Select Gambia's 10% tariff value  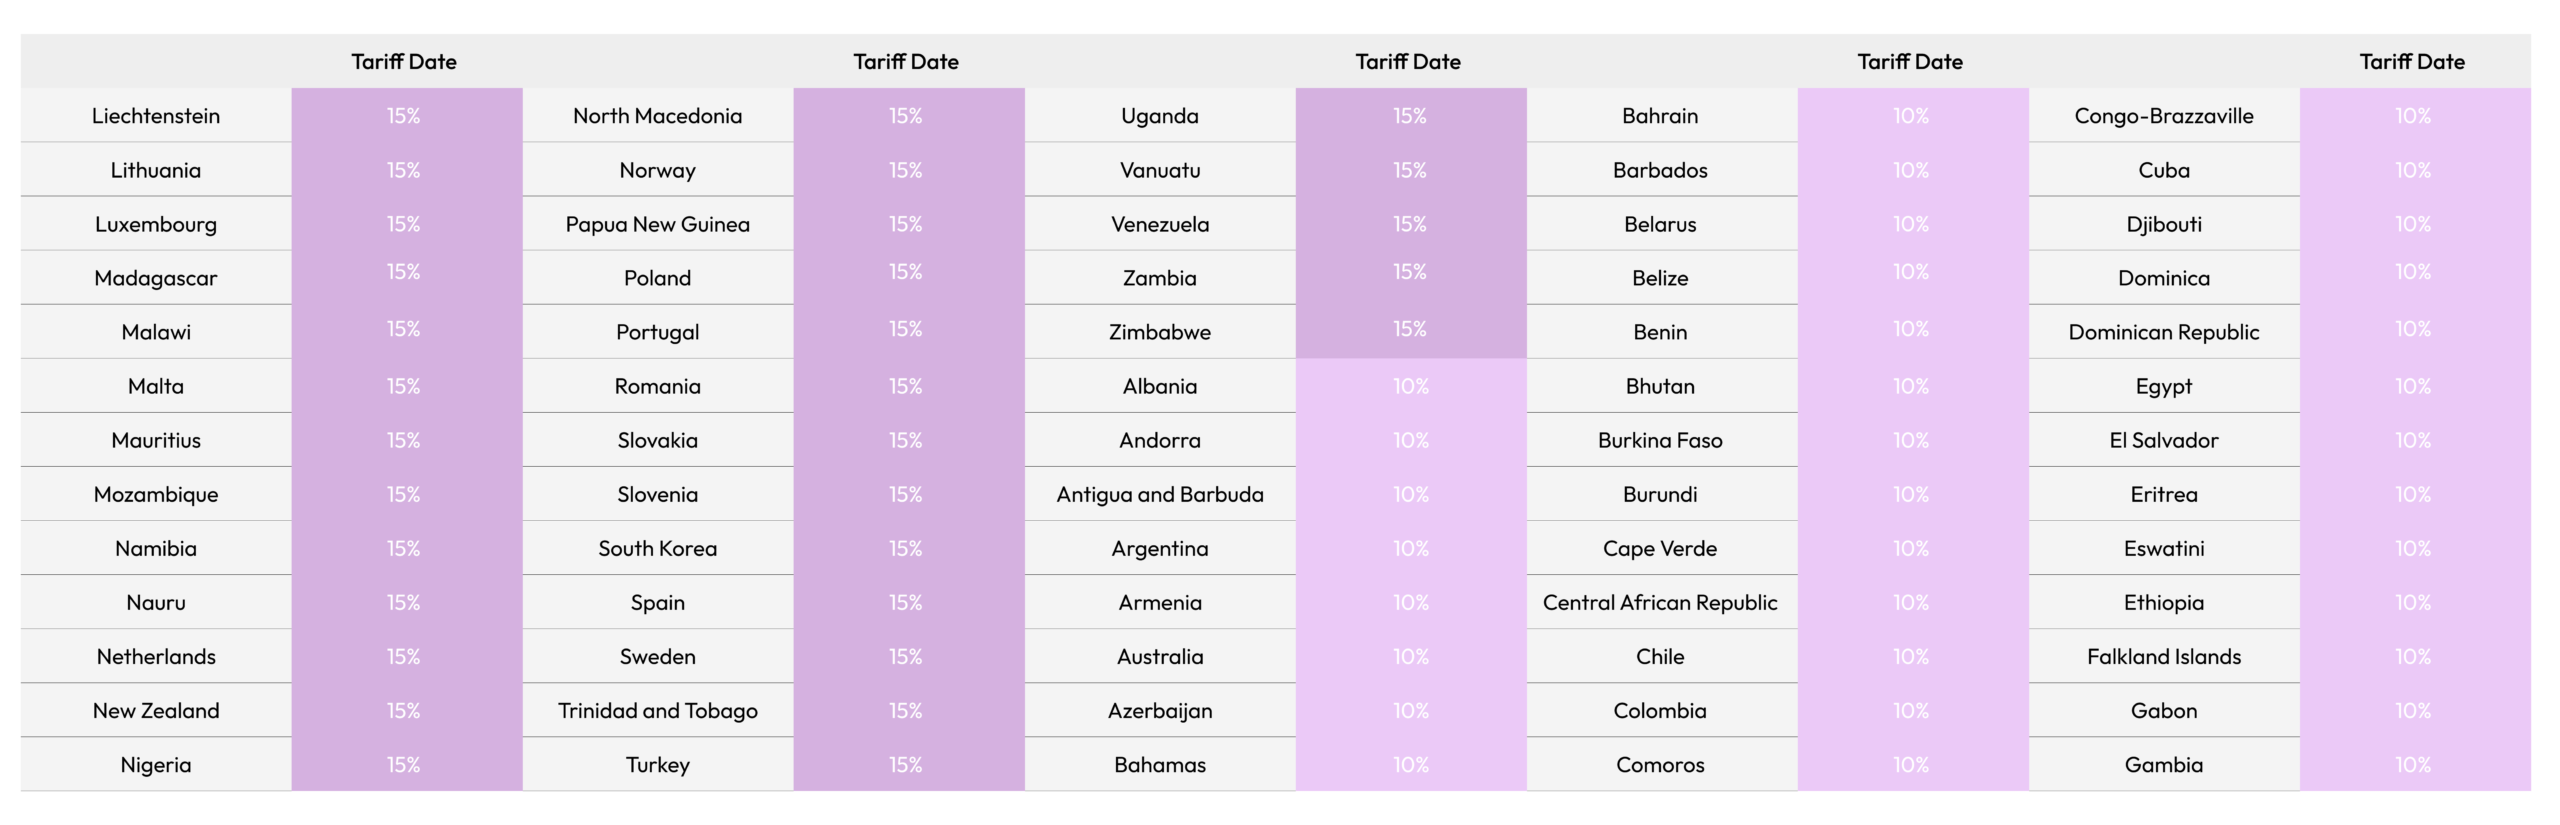coord(2412,764)
